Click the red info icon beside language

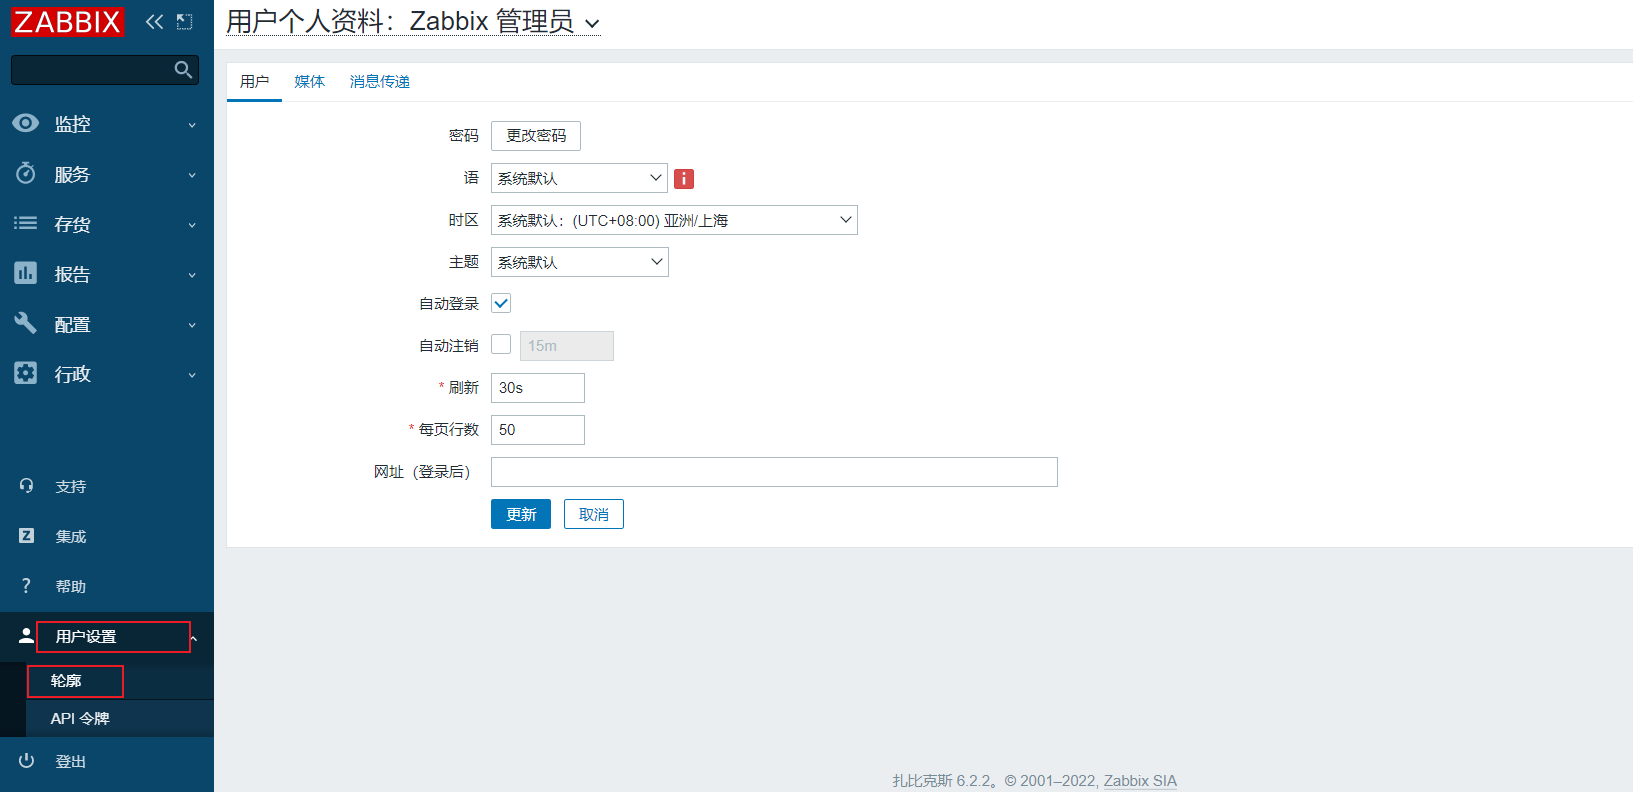(x=684, y=179)
